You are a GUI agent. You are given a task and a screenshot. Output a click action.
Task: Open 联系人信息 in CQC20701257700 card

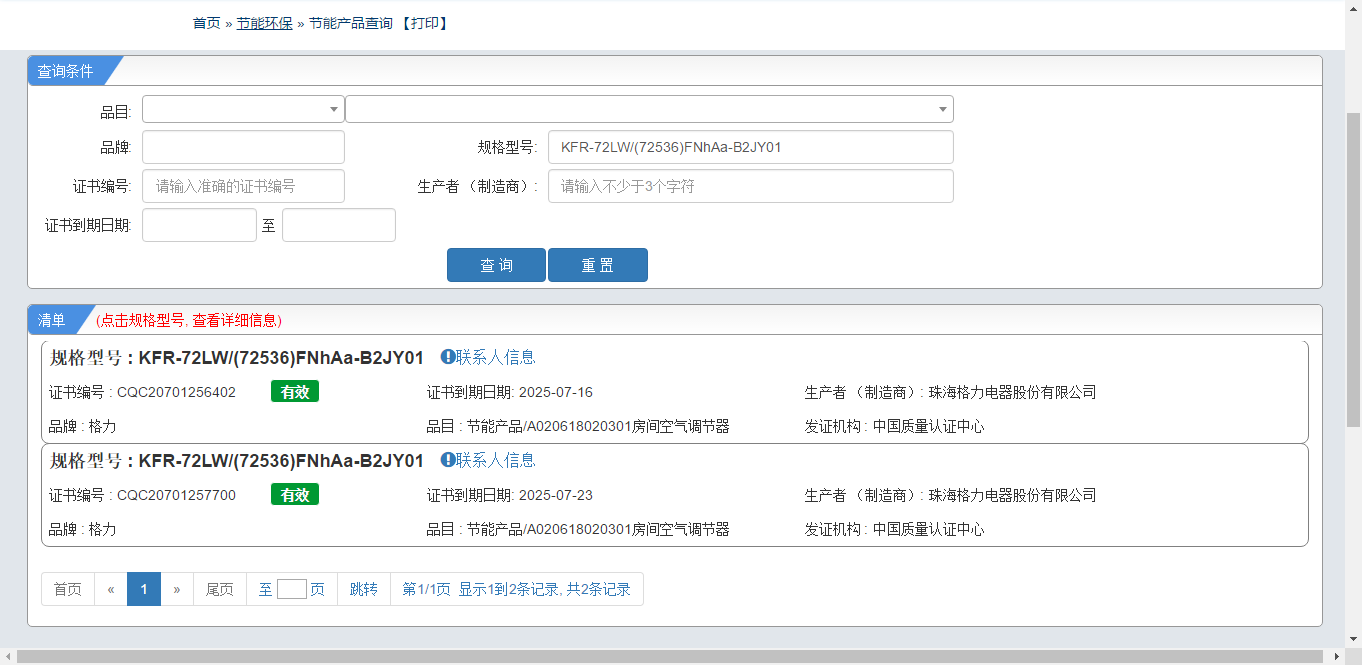[x=496, y=460]
